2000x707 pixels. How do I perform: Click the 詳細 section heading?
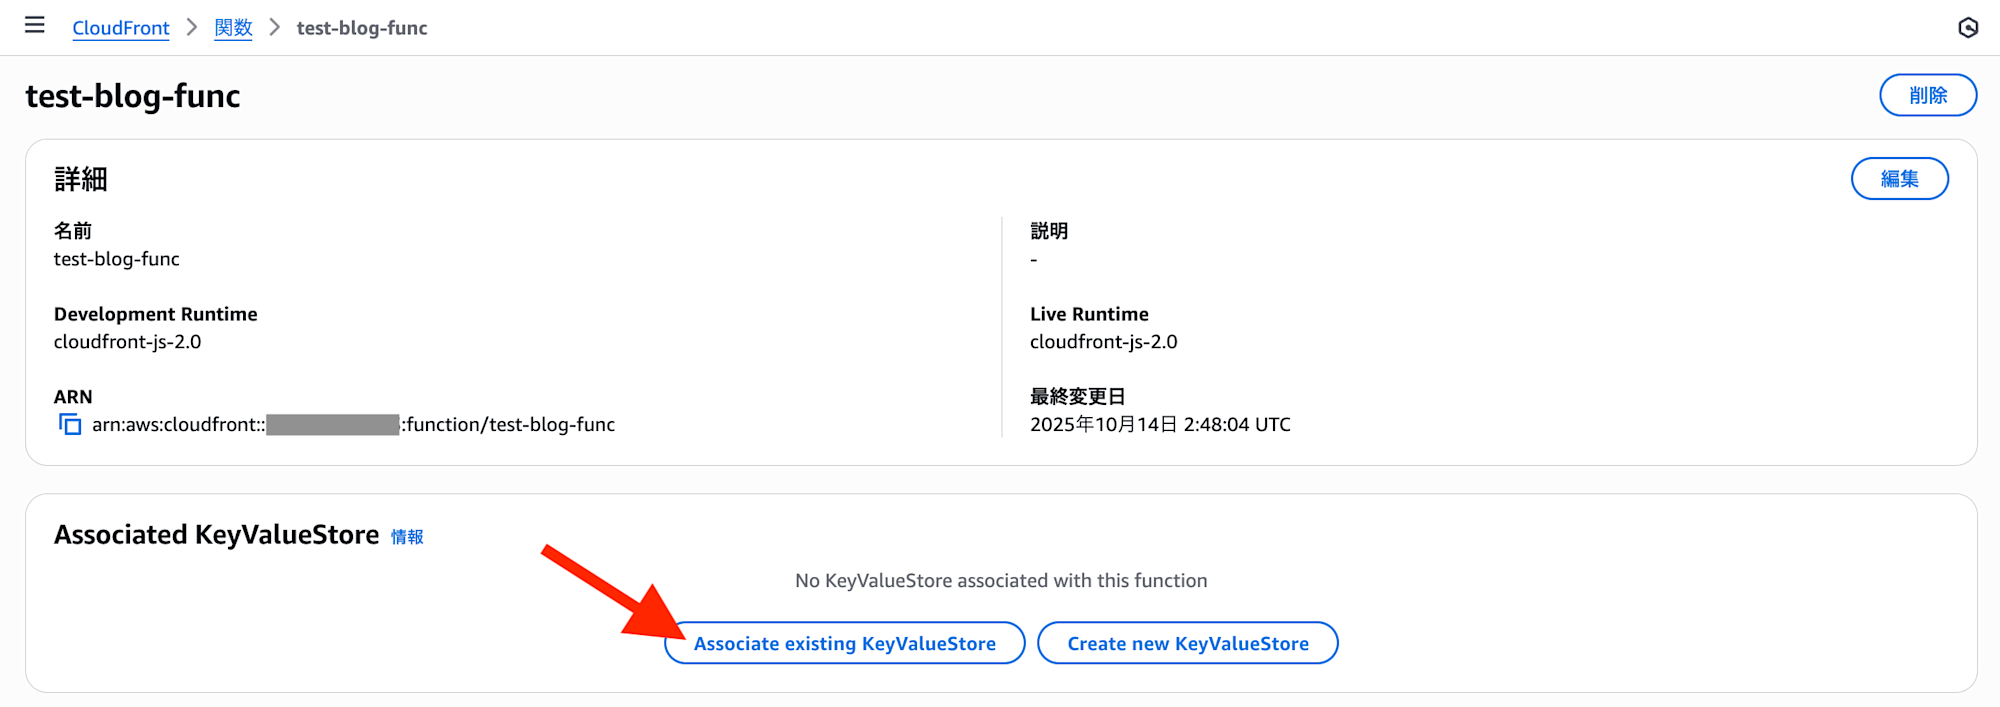pos(81,179)
